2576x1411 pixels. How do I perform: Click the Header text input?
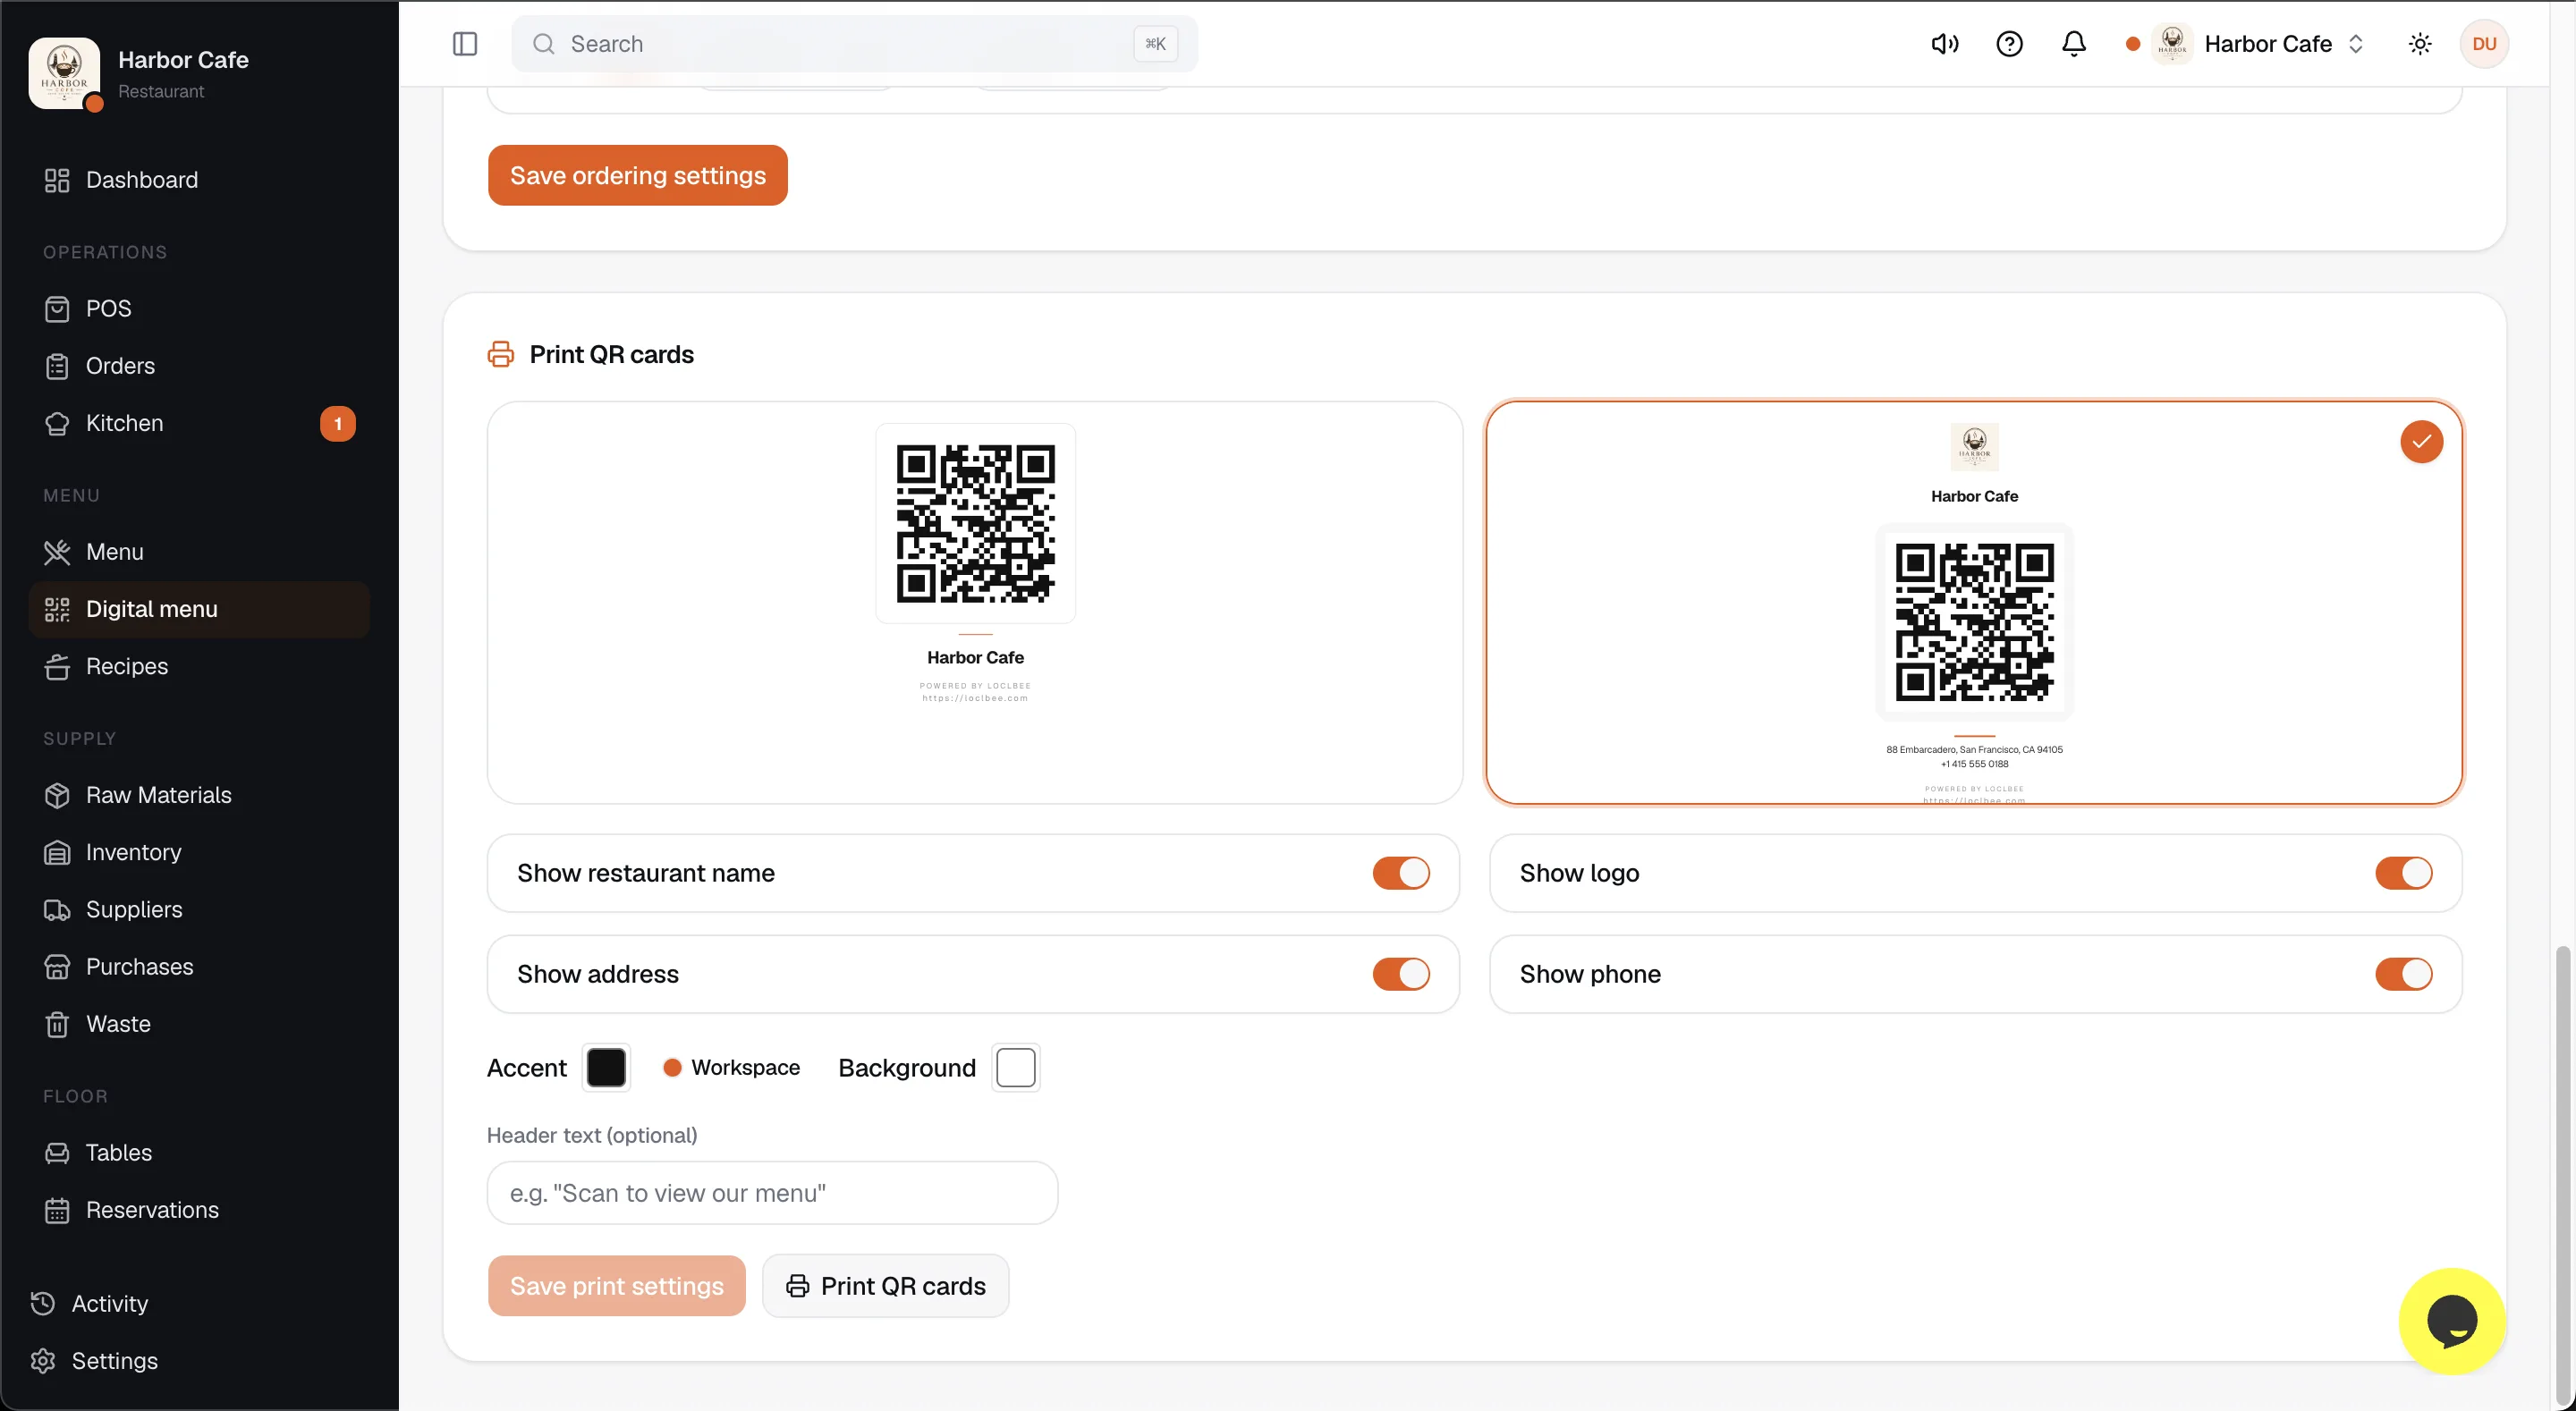(772, 1193)
